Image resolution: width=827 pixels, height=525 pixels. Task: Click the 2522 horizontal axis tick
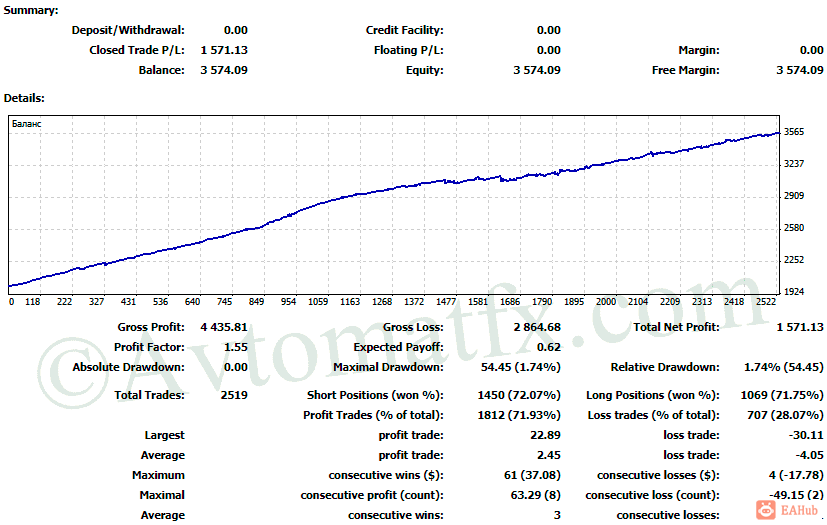[x=766, y=302]
